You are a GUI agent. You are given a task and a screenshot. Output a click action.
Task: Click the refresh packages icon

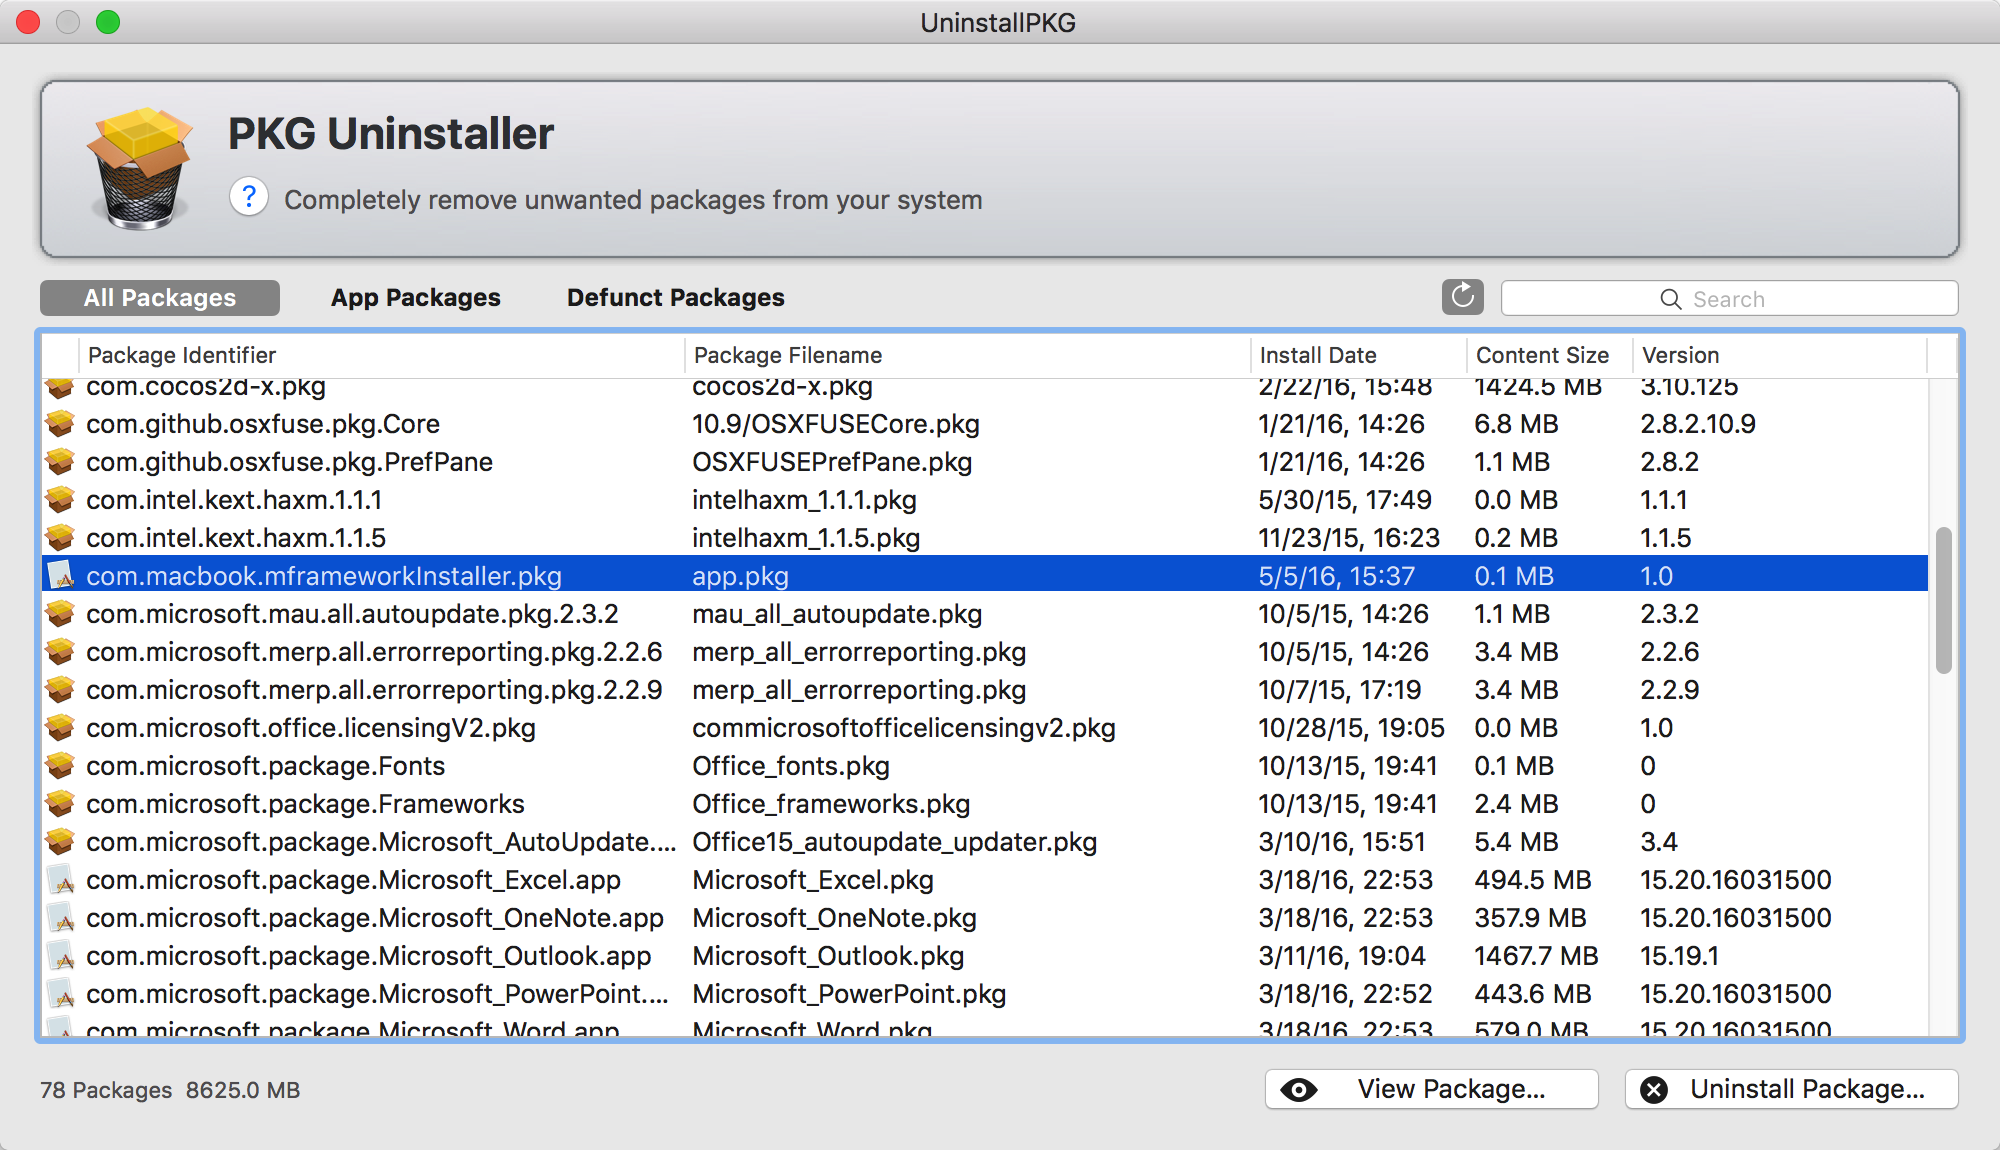[1462, 297]
